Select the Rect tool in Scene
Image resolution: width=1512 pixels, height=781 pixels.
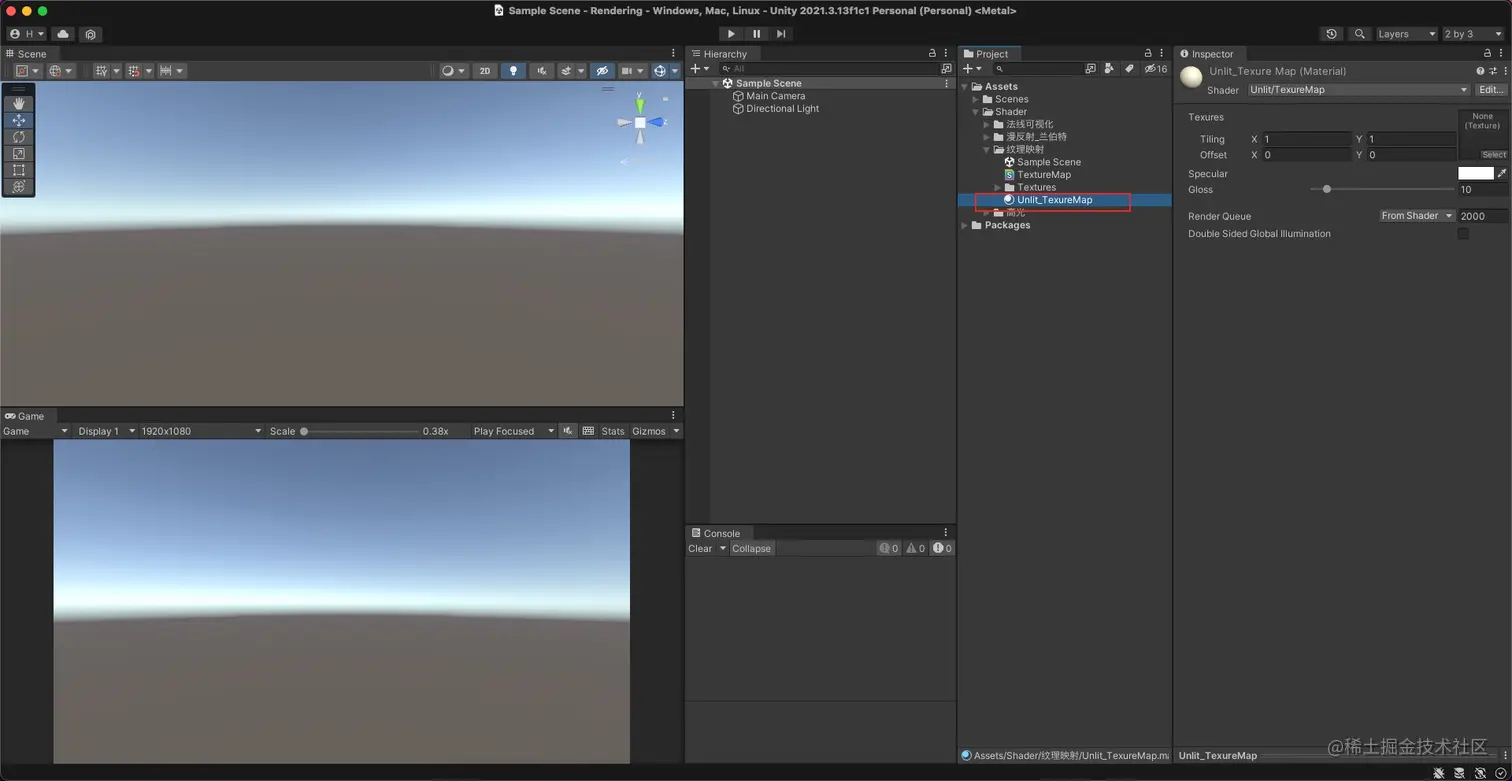[18, 170]
